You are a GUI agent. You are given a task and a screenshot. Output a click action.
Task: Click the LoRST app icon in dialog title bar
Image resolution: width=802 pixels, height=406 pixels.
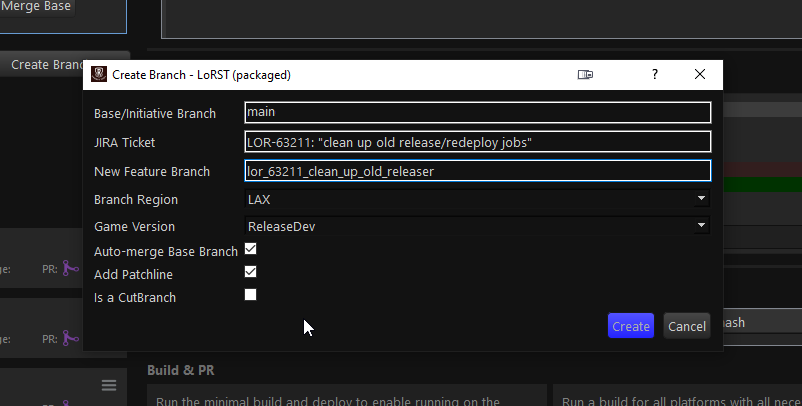(99, 75)
